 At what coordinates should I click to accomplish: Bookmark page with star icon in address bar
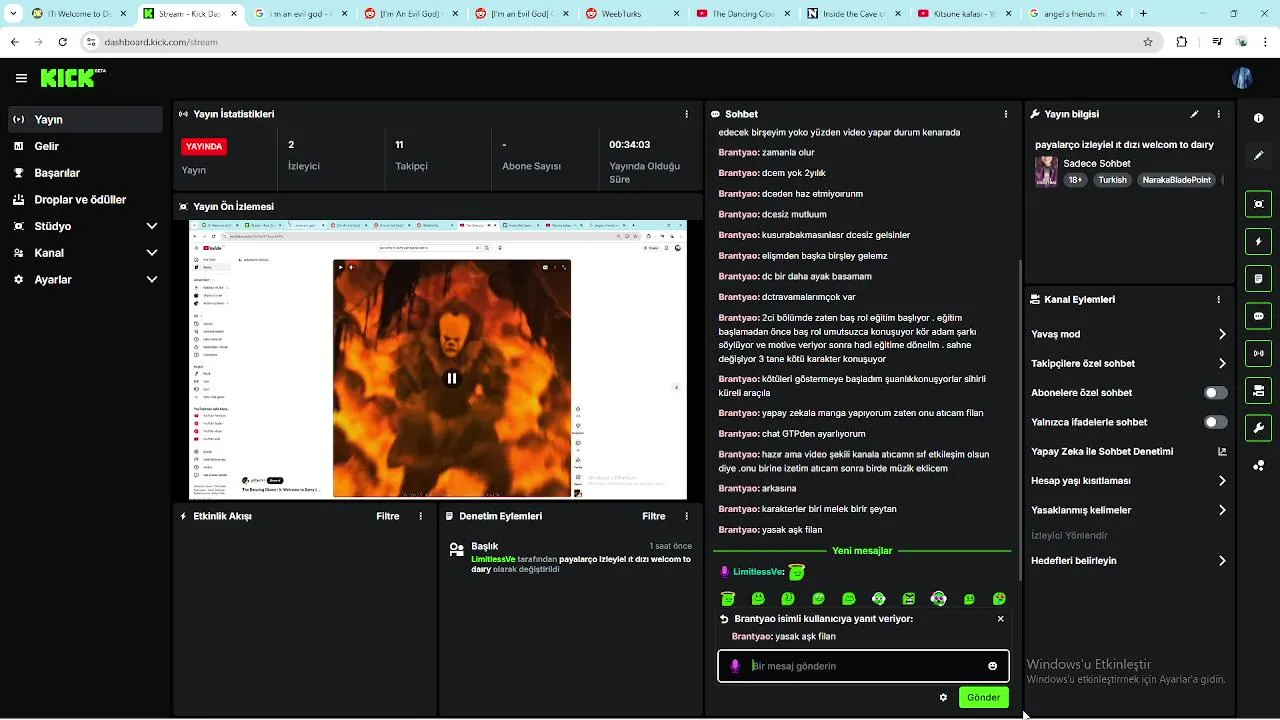[1148, 42]
